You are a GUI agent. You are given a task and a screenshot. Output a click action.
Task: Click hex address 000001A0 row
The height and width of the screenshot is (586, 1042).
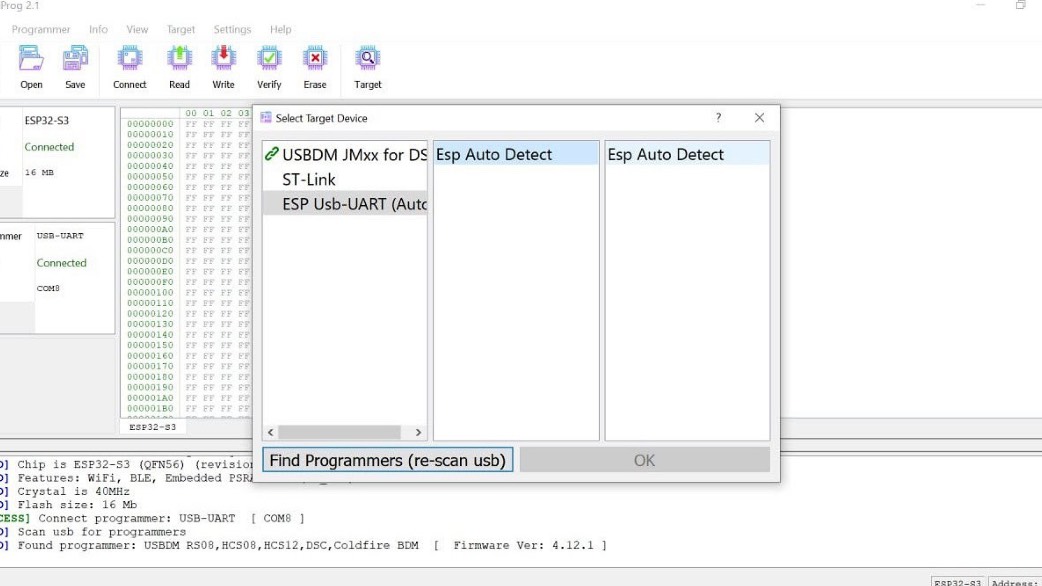(150, 398)
